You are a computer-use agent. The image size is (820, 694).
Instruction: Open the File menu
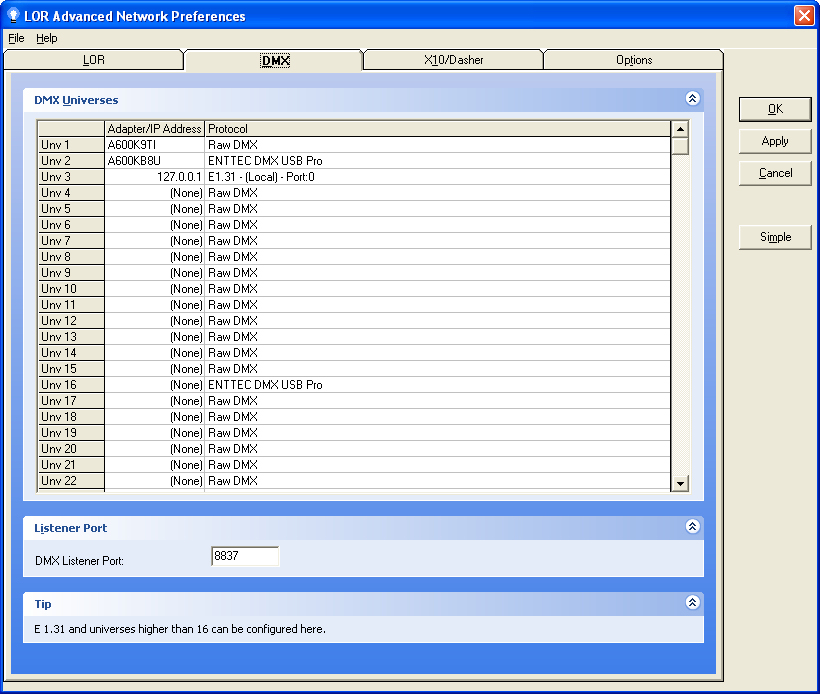pos(15,38)
